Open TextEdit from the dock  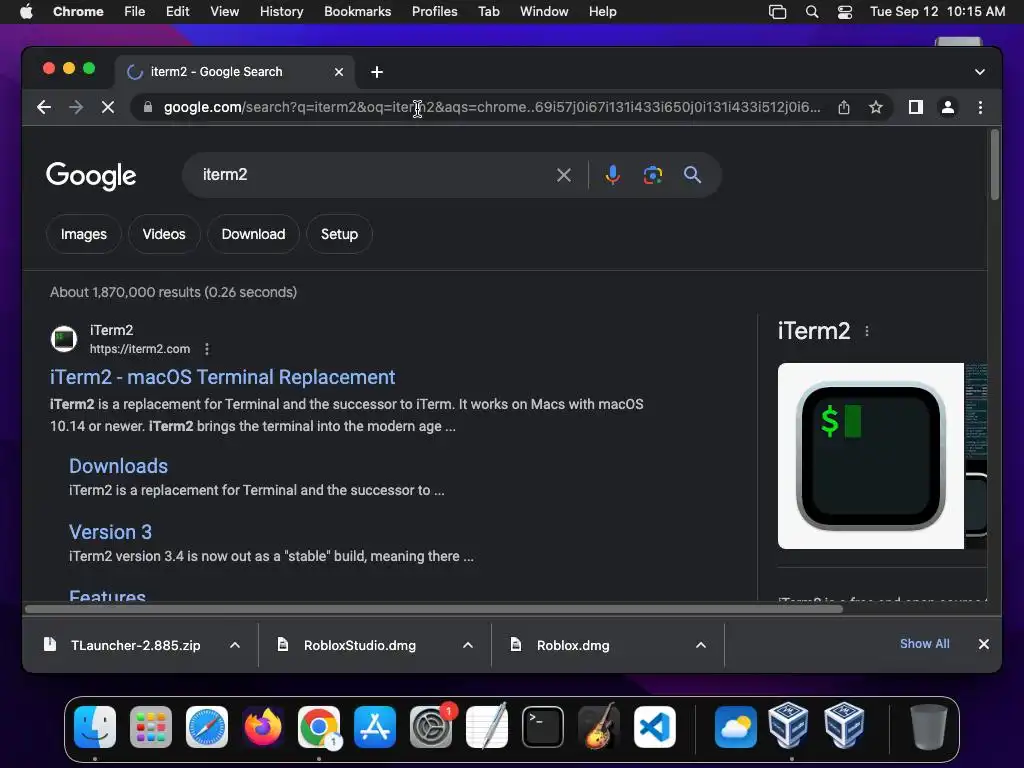click(487, 727)
